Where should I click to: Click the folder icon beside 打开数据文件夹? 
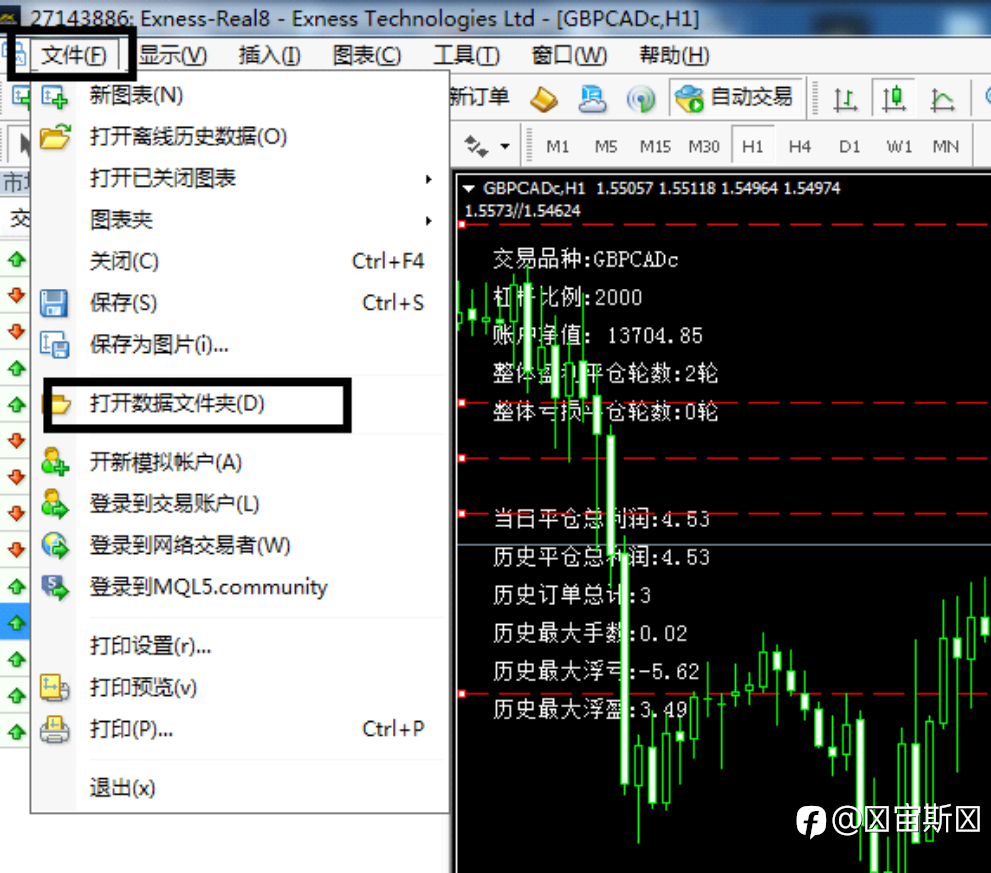point(59,403)
